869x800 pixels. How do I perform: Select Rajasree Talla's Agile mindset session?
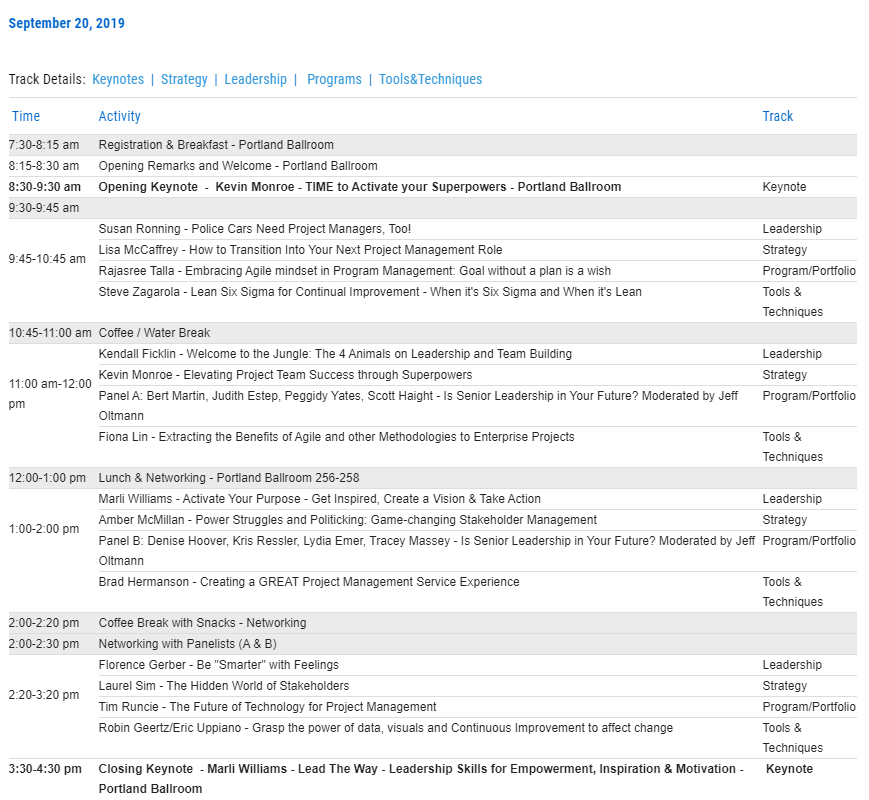pyautogui.click(x=355, y=271)
